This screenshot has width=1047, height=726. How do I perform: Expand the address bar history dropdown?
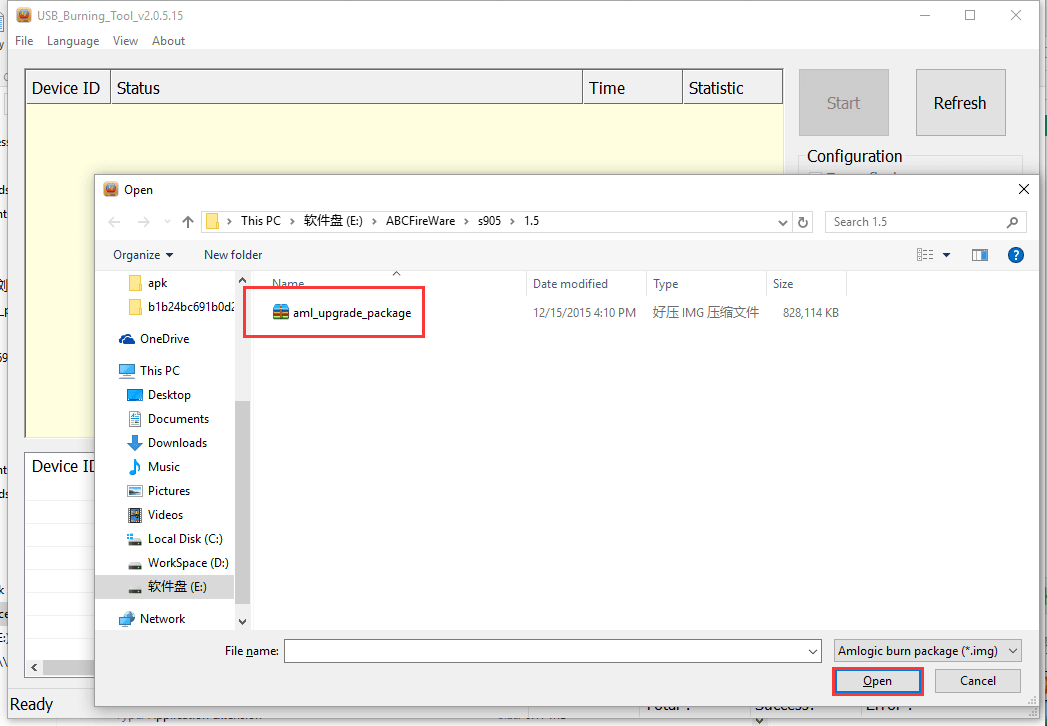tap(783, 222)
